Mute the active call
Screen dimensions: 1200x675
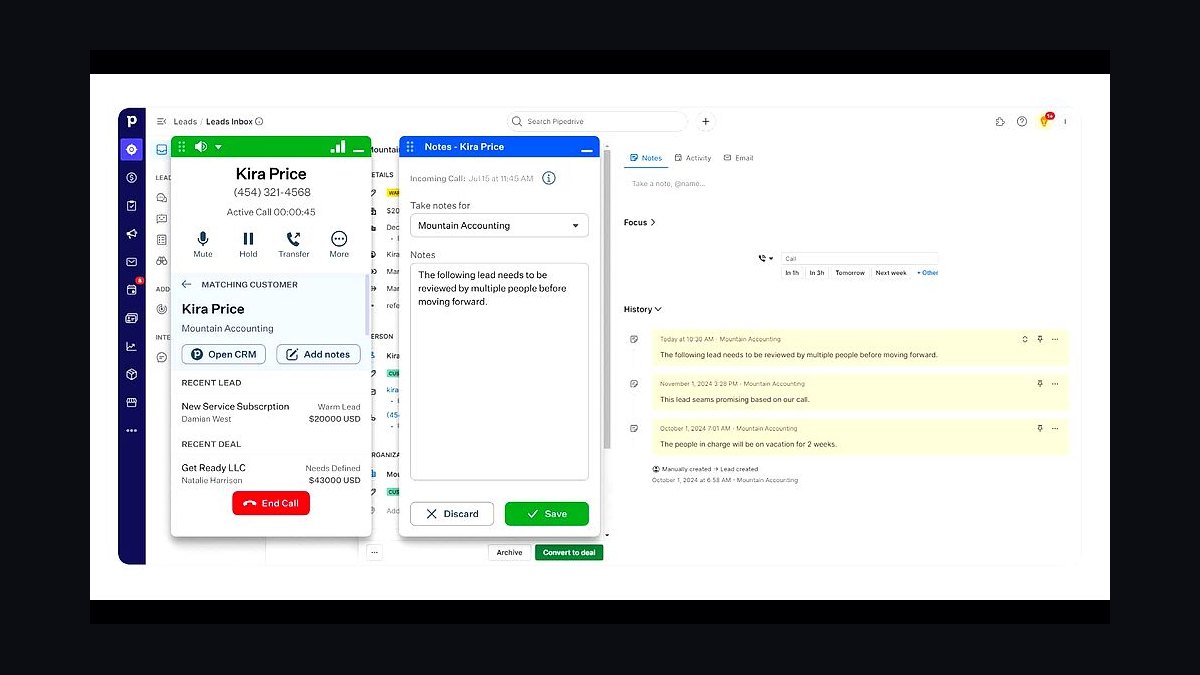click(203, 244)
